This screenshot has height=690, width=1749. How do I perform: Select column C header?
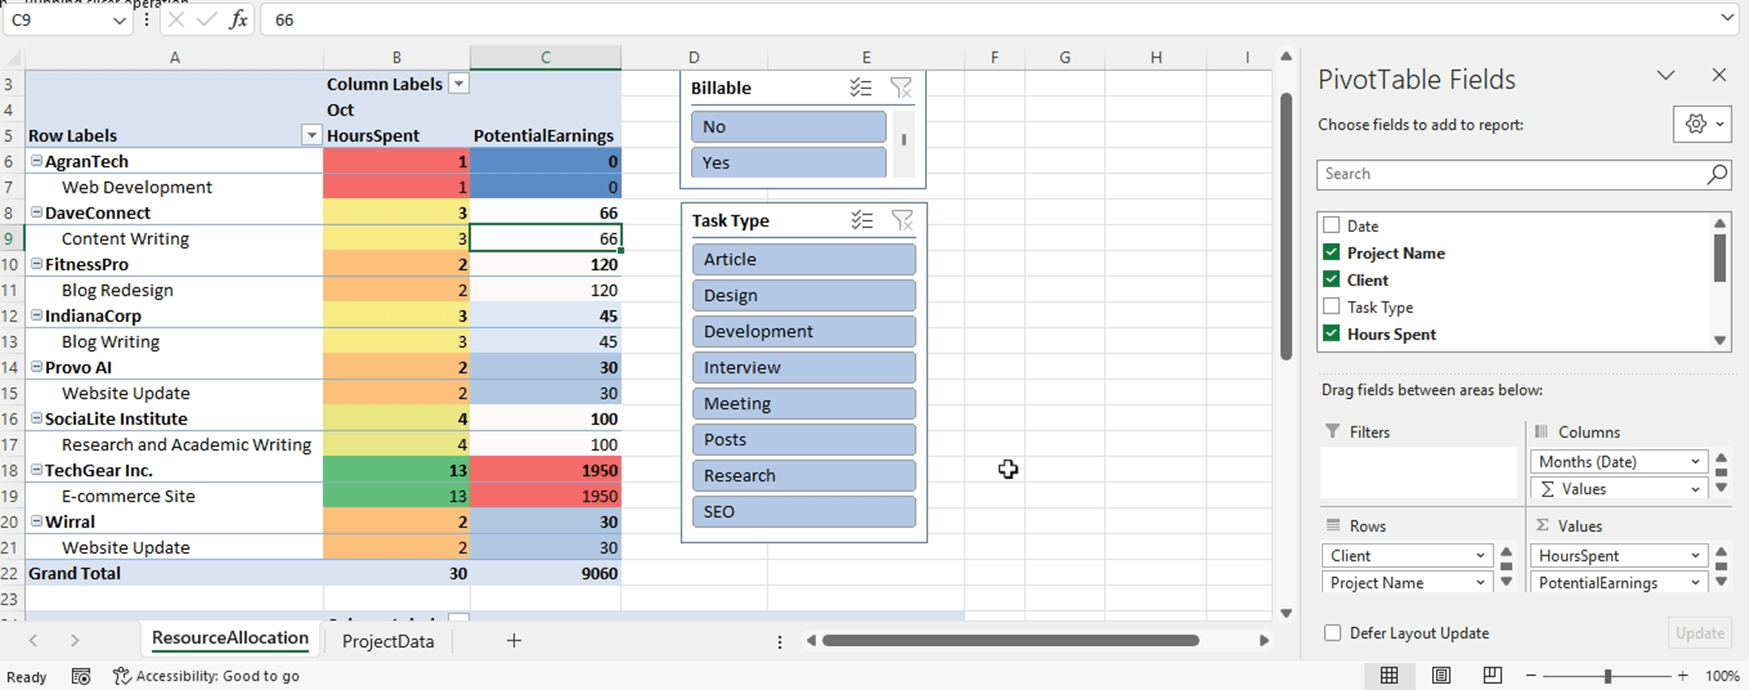tap(545, 58)
